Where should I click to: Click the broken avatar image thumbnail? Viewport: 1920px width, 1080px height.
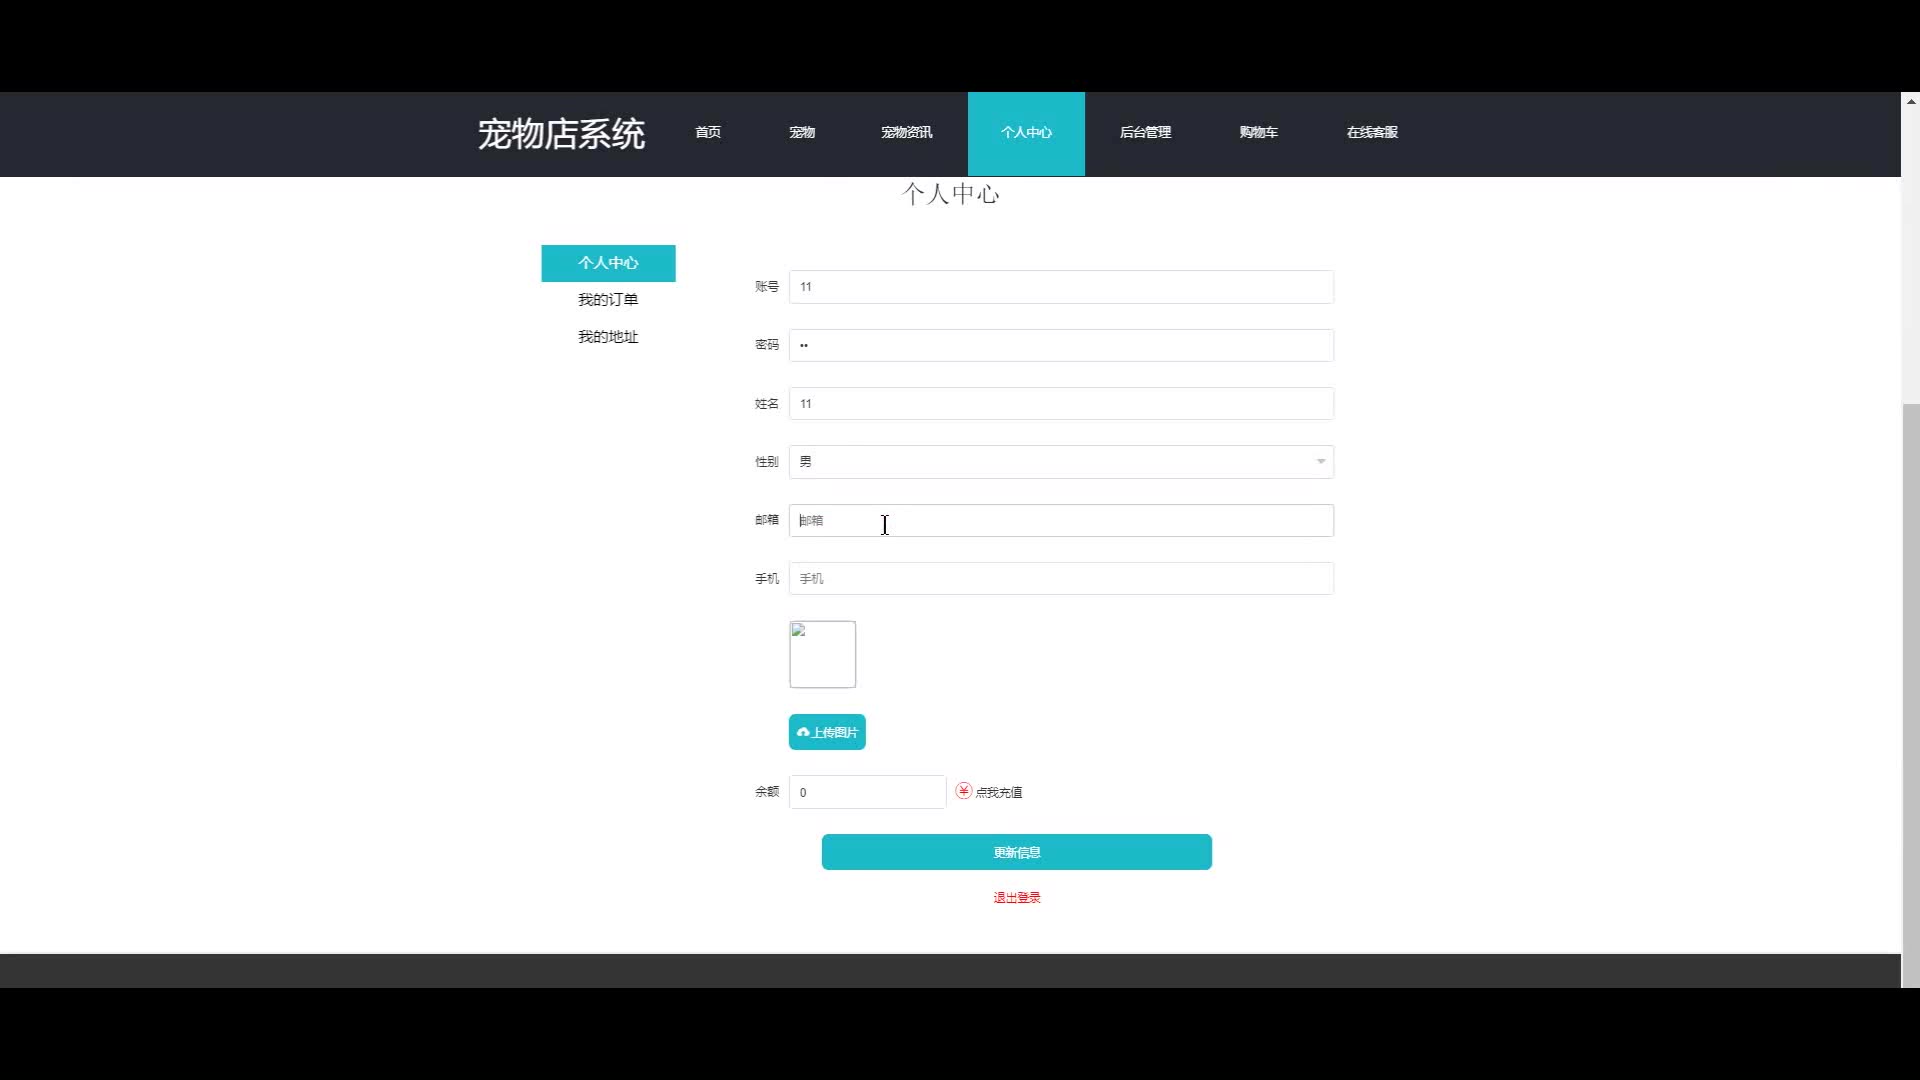(x=822, y=654)
